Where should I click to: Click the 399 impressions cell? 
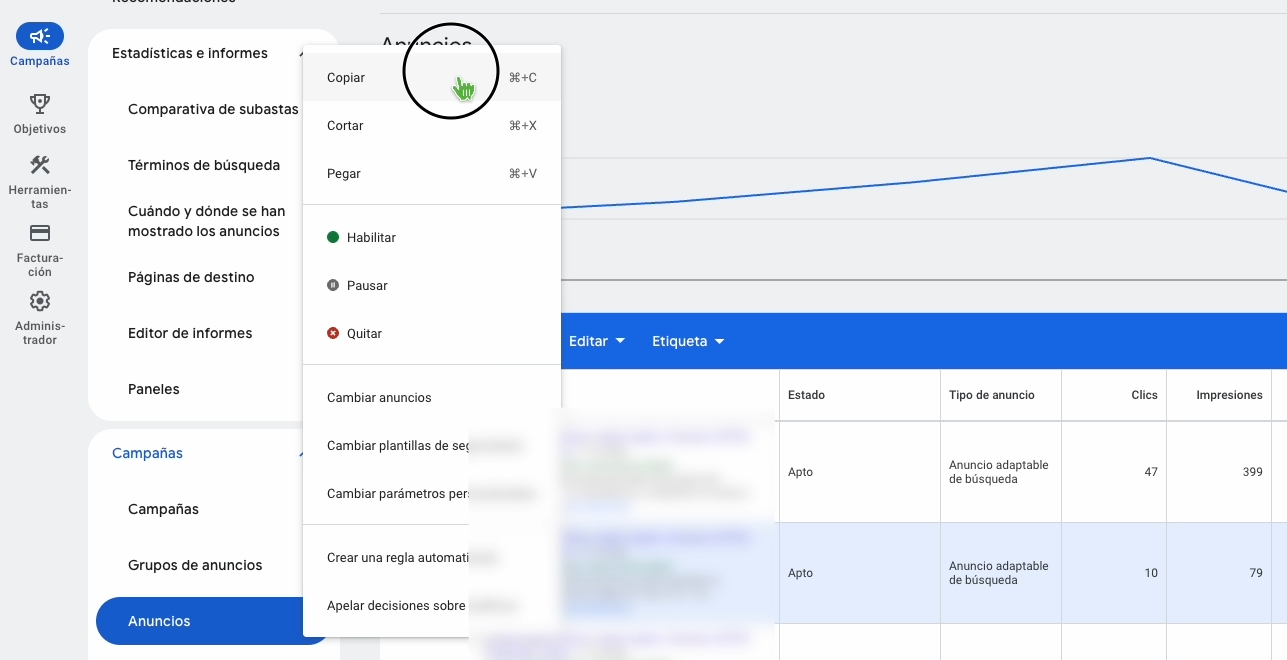tap(1219, 472)
